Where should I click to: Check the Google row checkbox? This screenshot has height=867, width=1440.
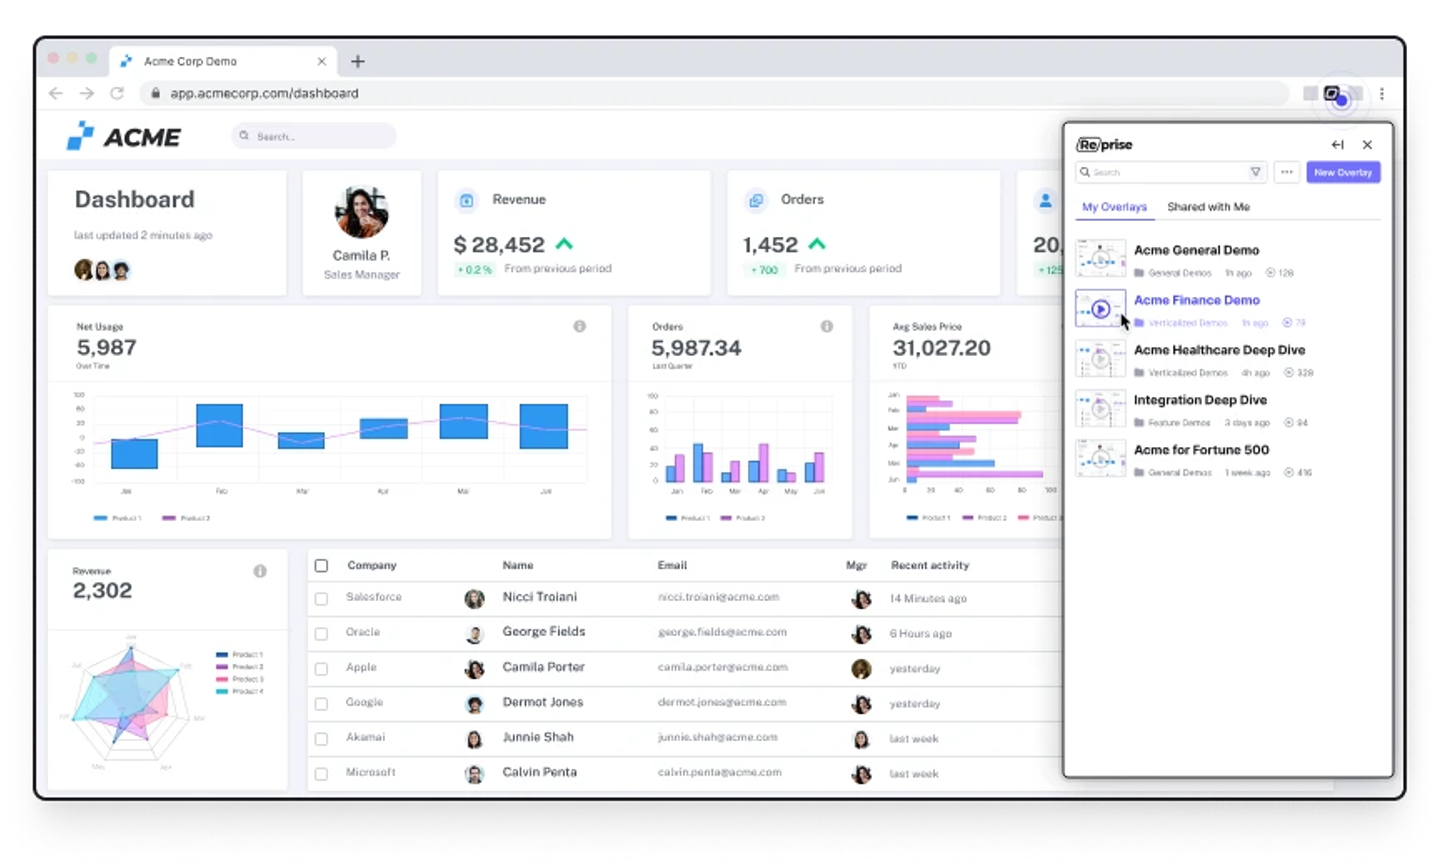[x=321, y=704]
